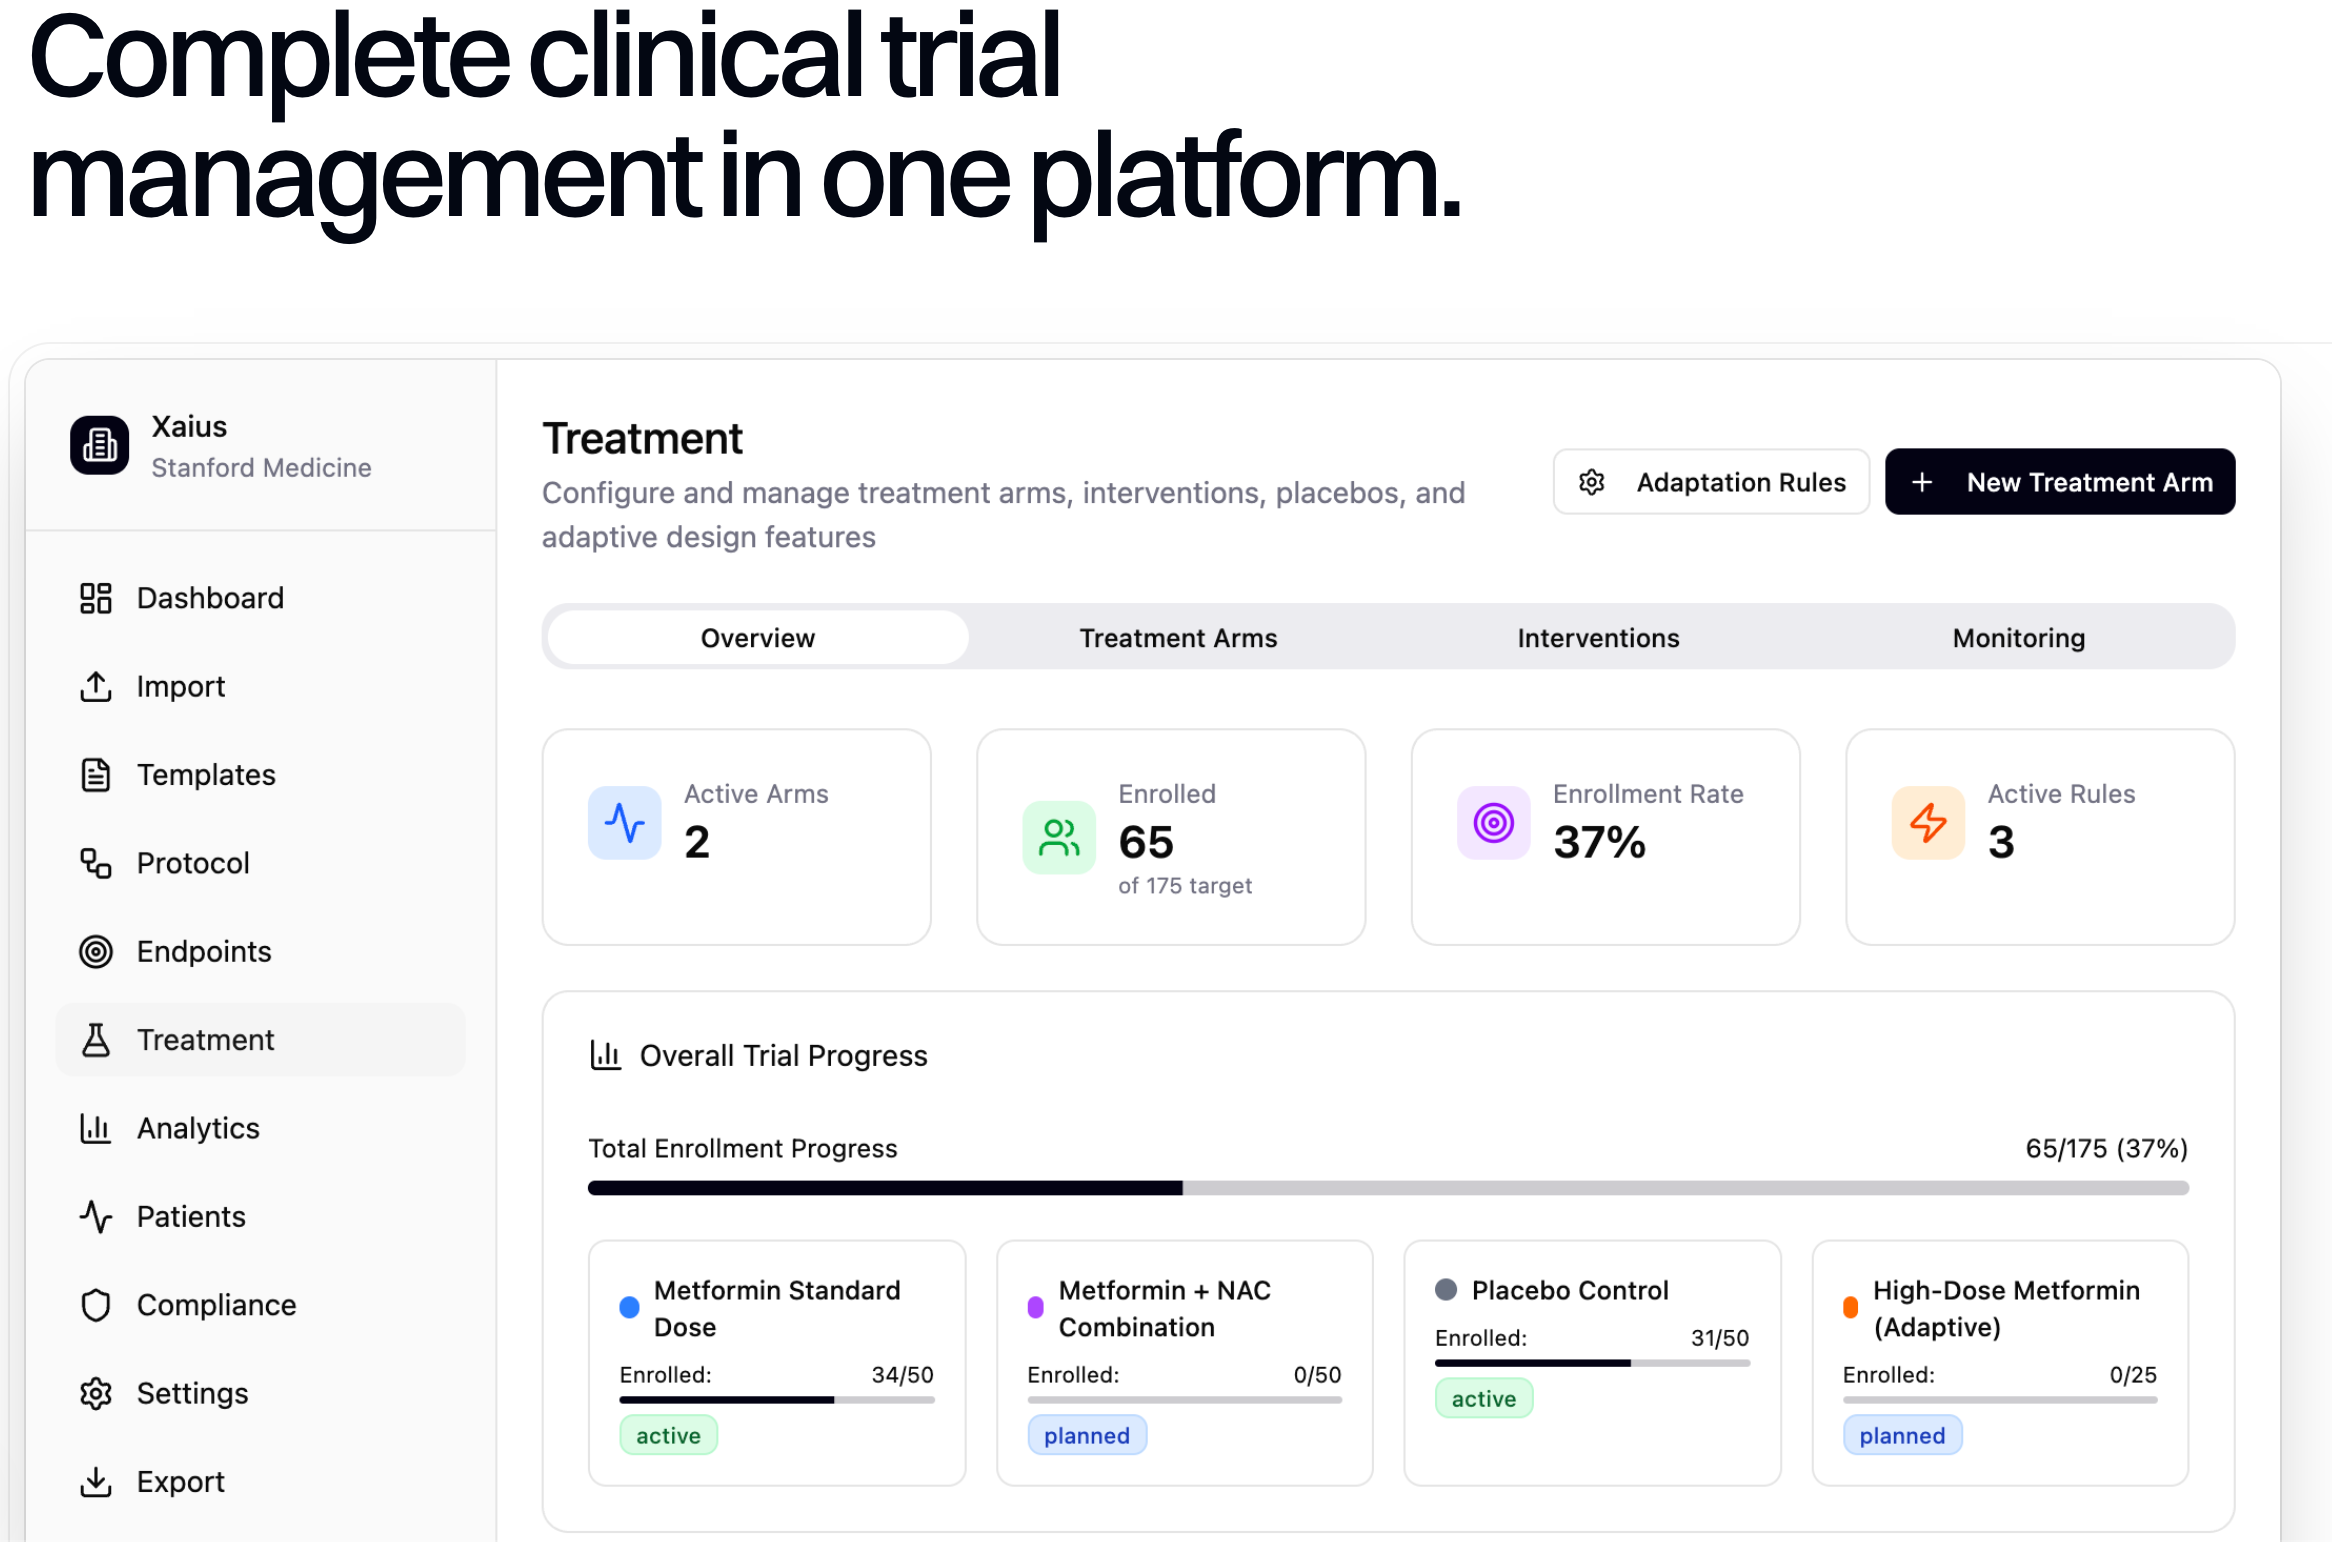Select the Metformin Standard Dose arm card
Viewport: 2332px width, 1542px height.
click(x=777, y=1362)
